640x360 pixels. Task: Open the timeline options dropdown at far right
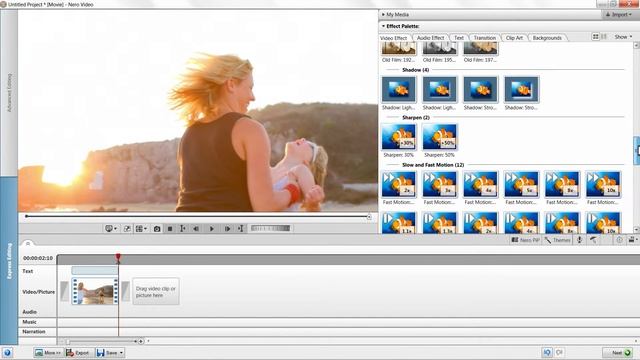click(633, 240)
